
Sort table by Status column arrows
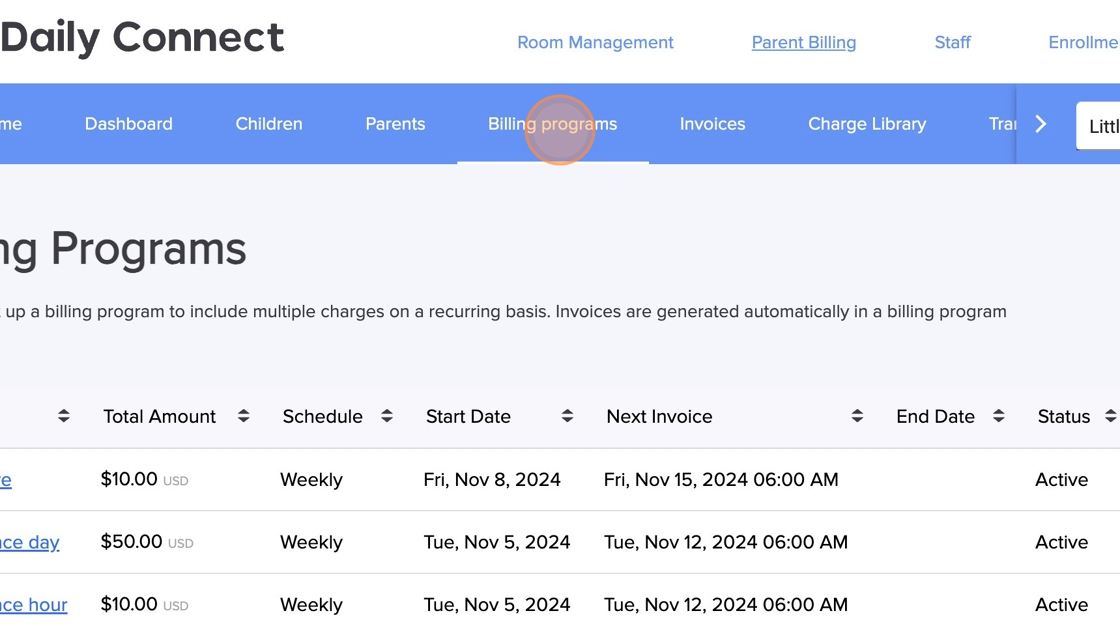(1110, 416)
